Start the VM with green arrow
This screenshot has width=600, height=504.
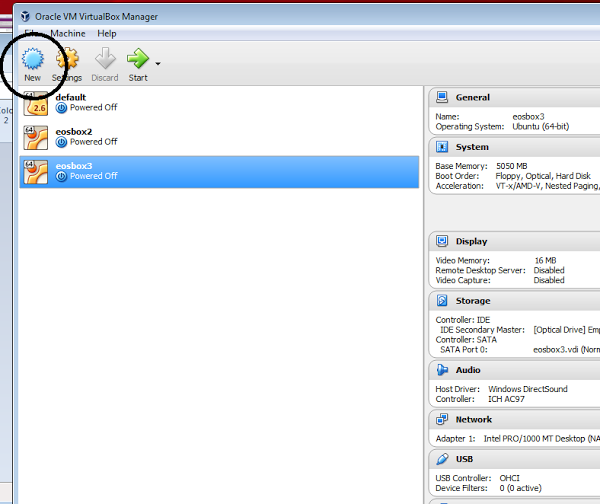pos(138,58)
